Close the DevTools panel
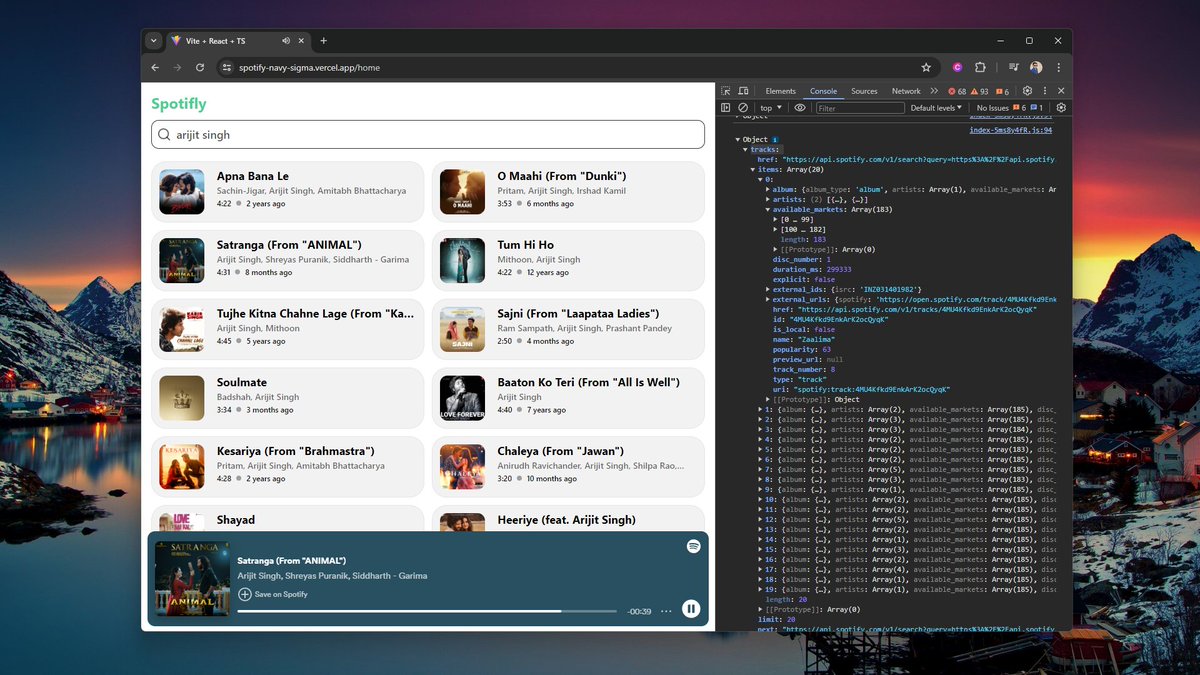 [x=1061, y=91]
